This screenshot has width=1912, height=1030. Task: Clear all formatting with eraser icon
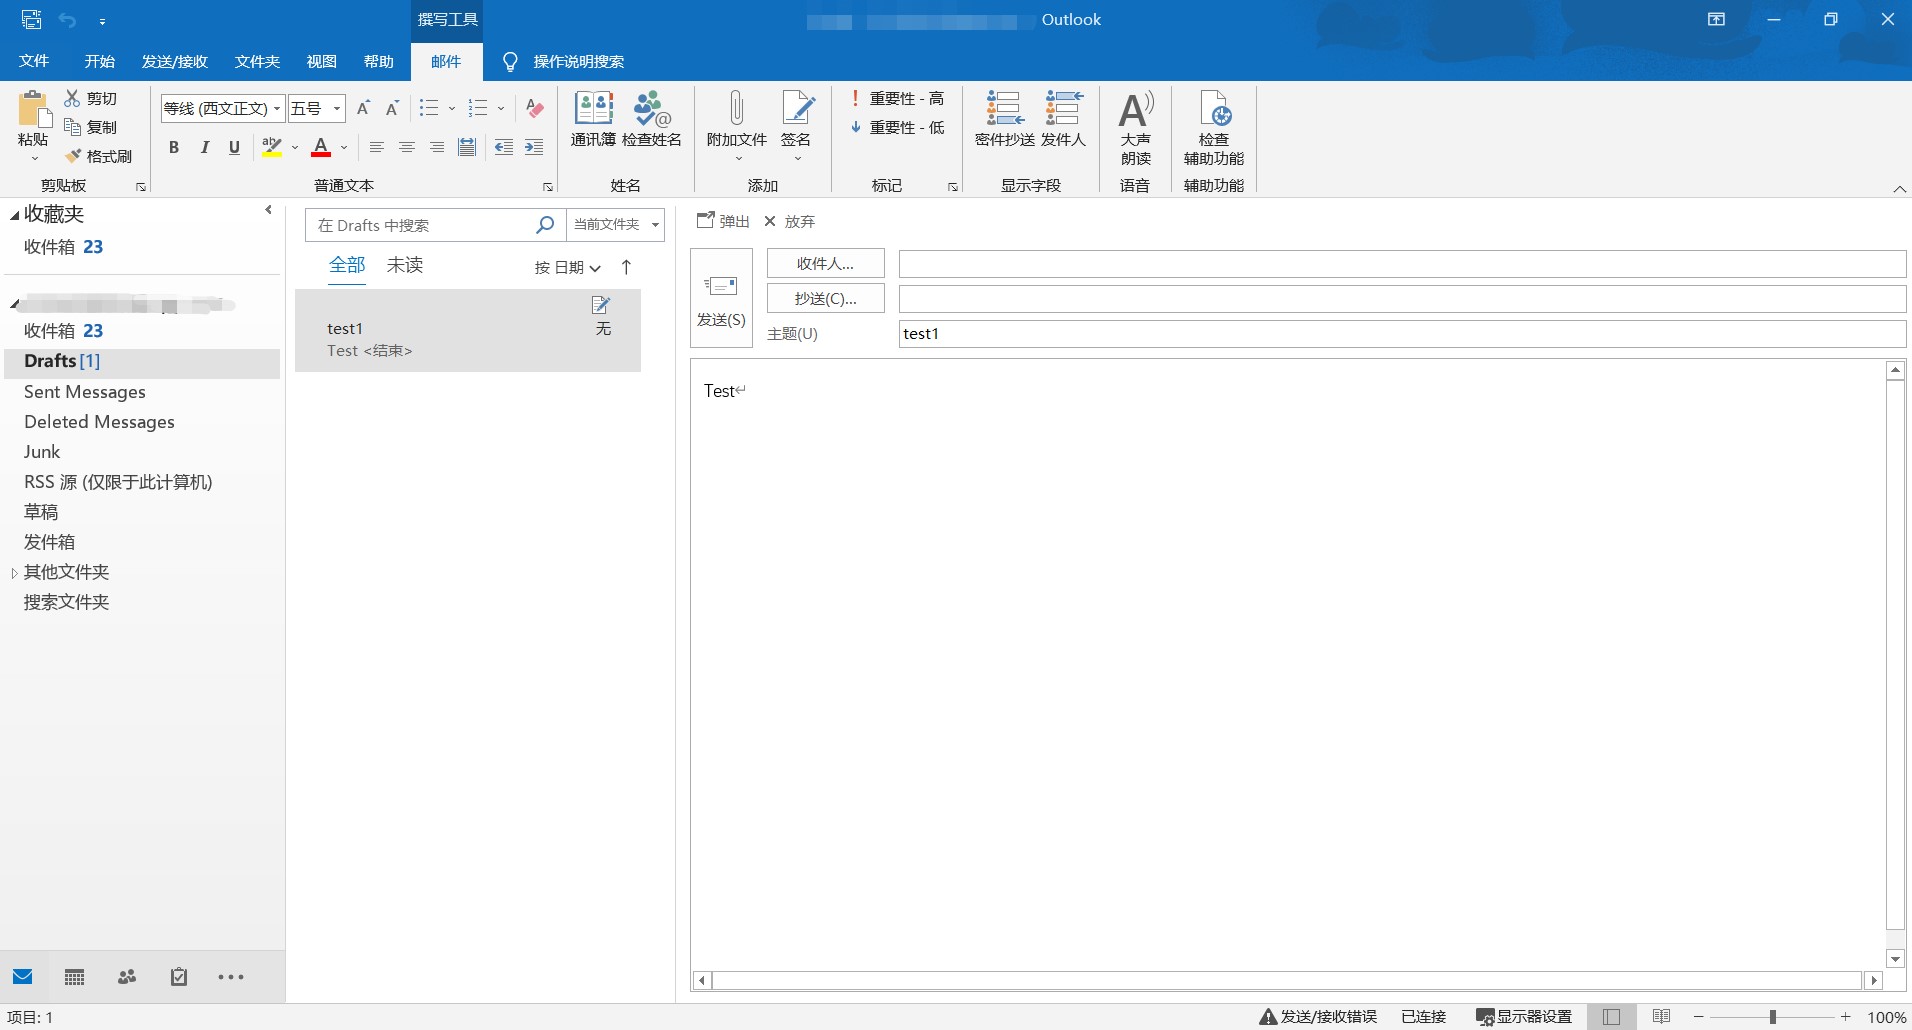click(x=535, y=108)
